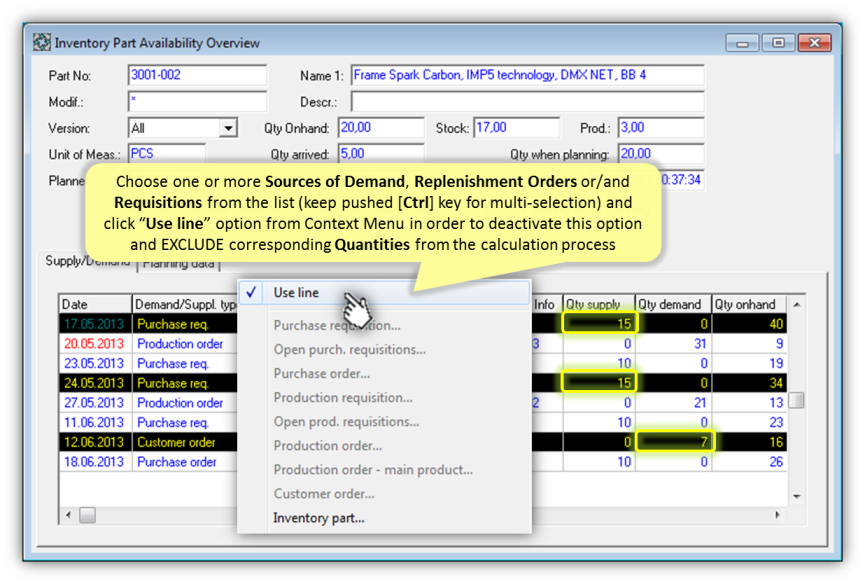Click the Name 1 field

[527, 75]
